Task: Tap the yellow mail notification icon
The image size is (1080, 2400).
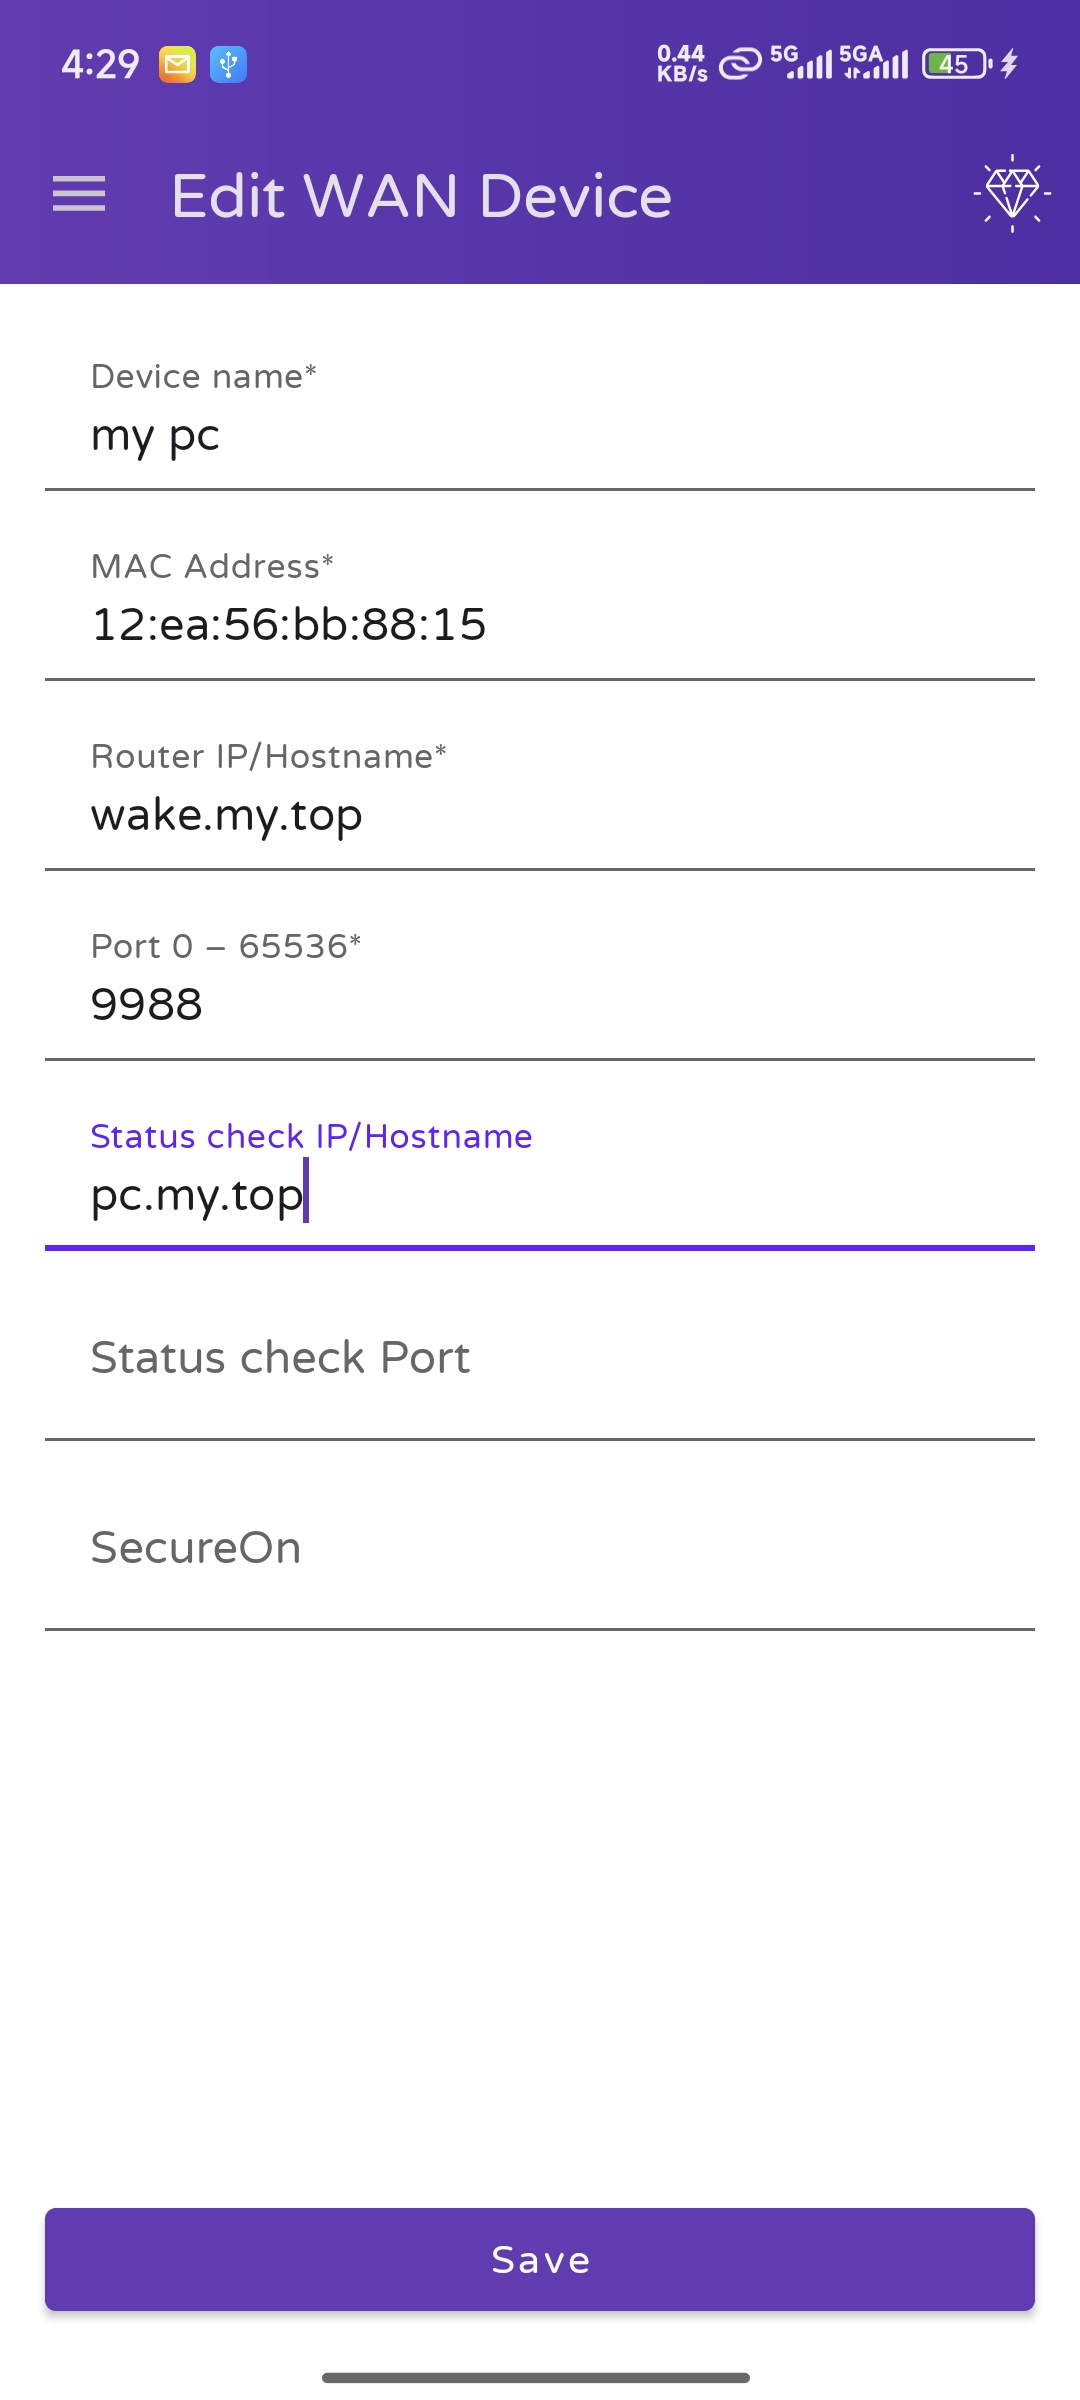Action: click(x=177, y=65)
